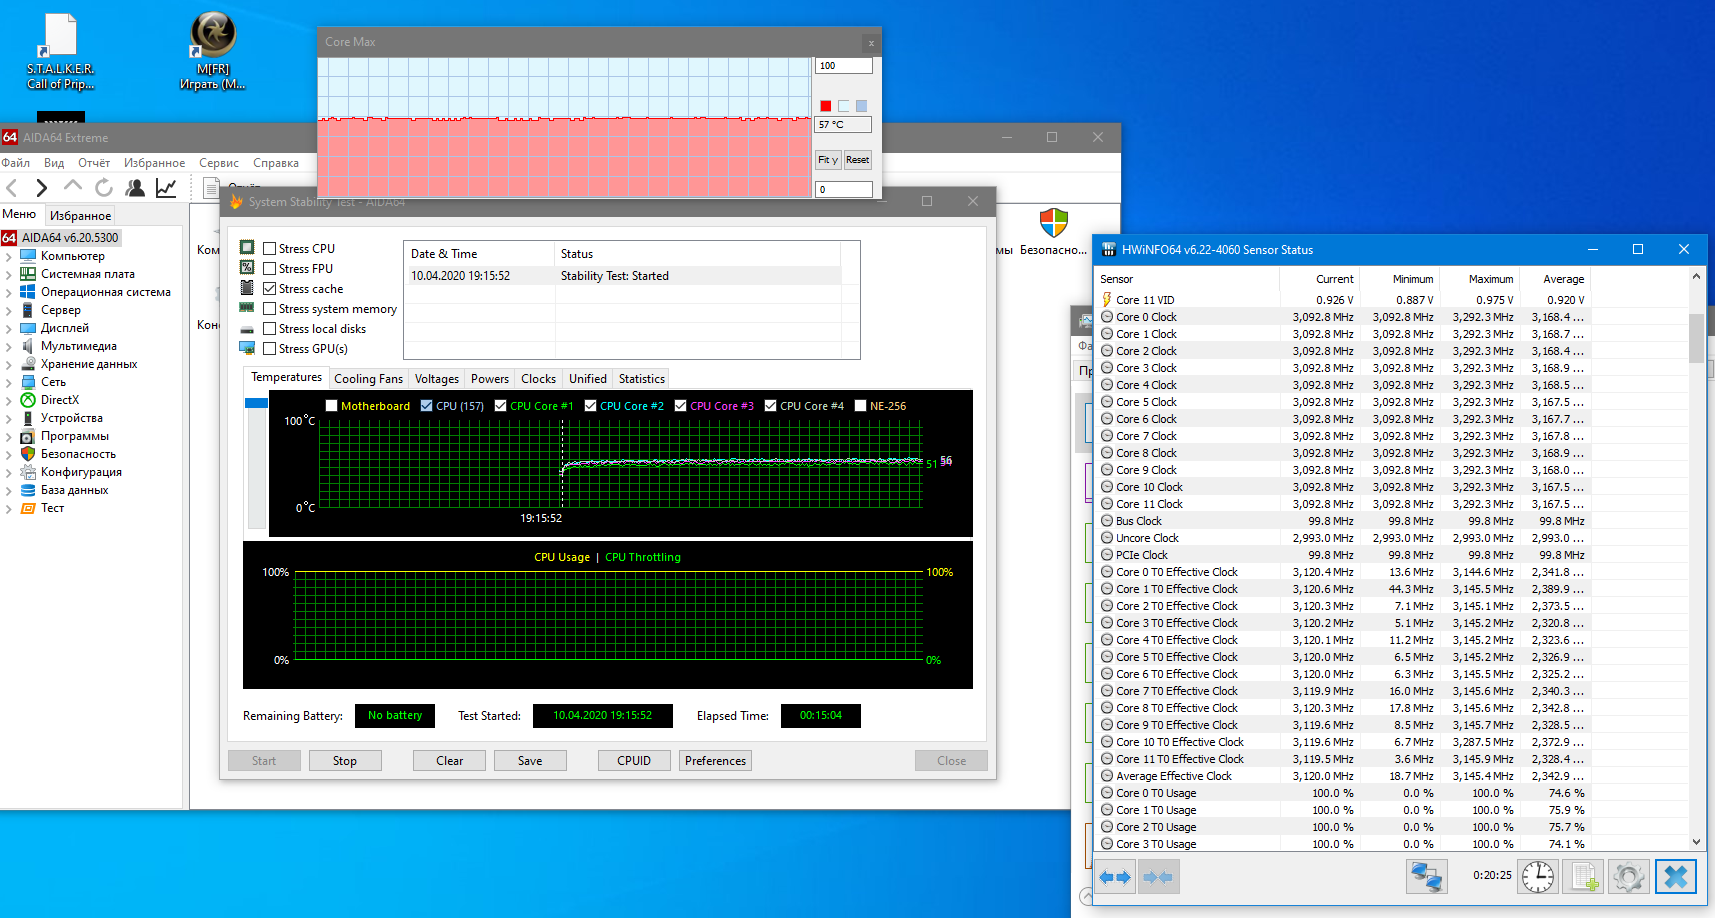Click the Average Effective Clock sensor icon
This screenshot has width=1715, height=918.
tap(1107, 776)
